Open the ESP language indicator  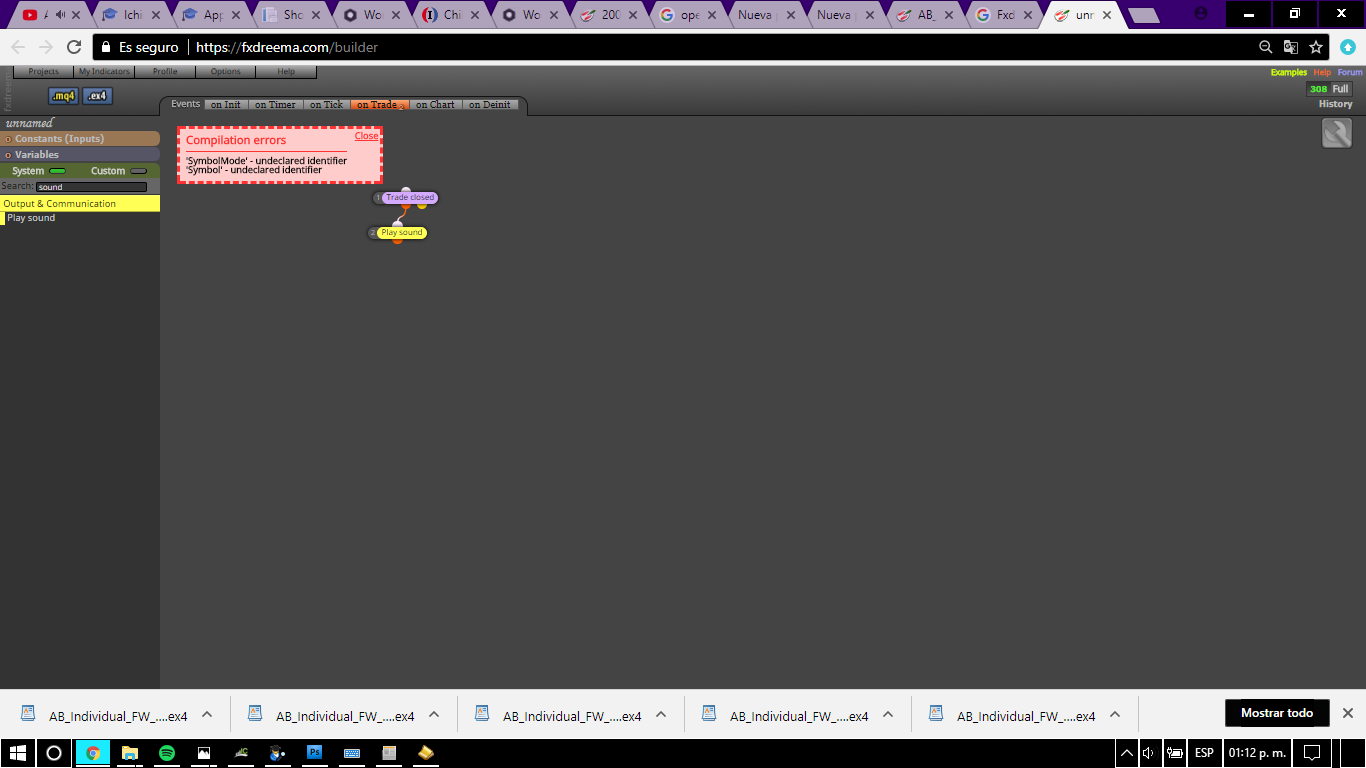pos(1204,753)
